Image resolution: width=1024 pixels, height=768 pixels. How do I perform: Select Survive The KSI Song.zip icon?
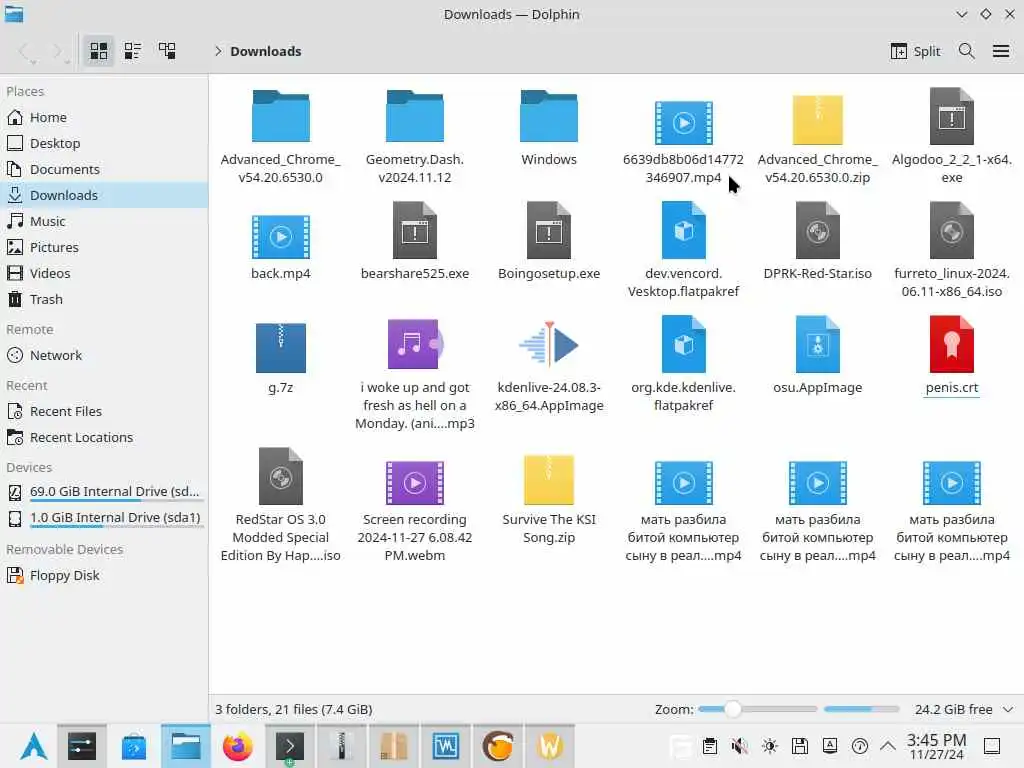pos(549,480)
